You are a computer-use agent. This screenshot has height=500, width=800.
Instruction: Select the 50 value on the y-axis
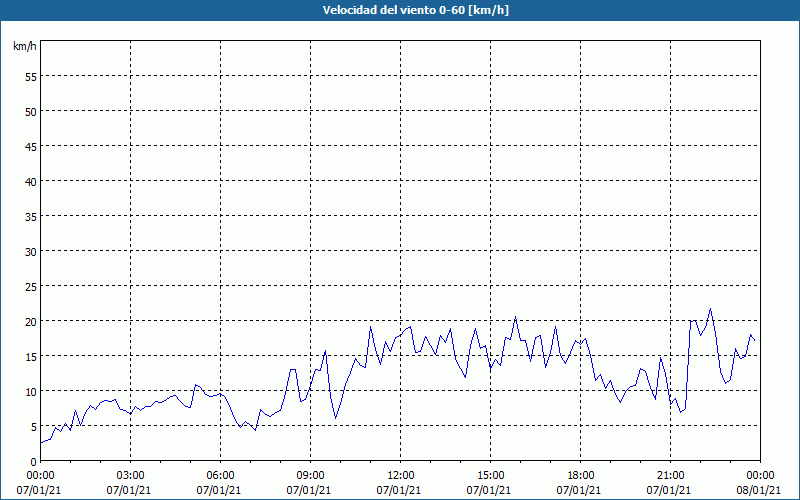coord(31,111)
